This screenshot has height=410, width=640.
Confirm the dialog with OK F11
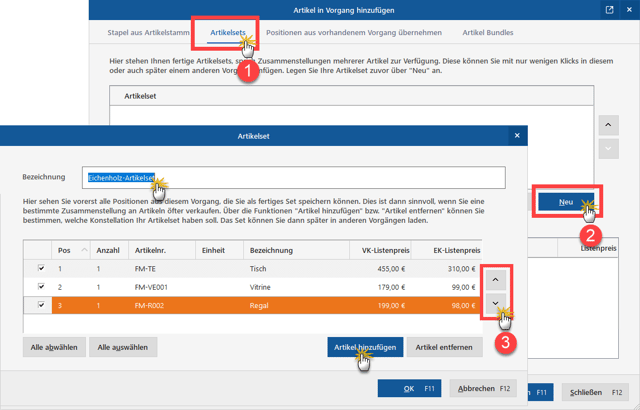click(409, 388)
